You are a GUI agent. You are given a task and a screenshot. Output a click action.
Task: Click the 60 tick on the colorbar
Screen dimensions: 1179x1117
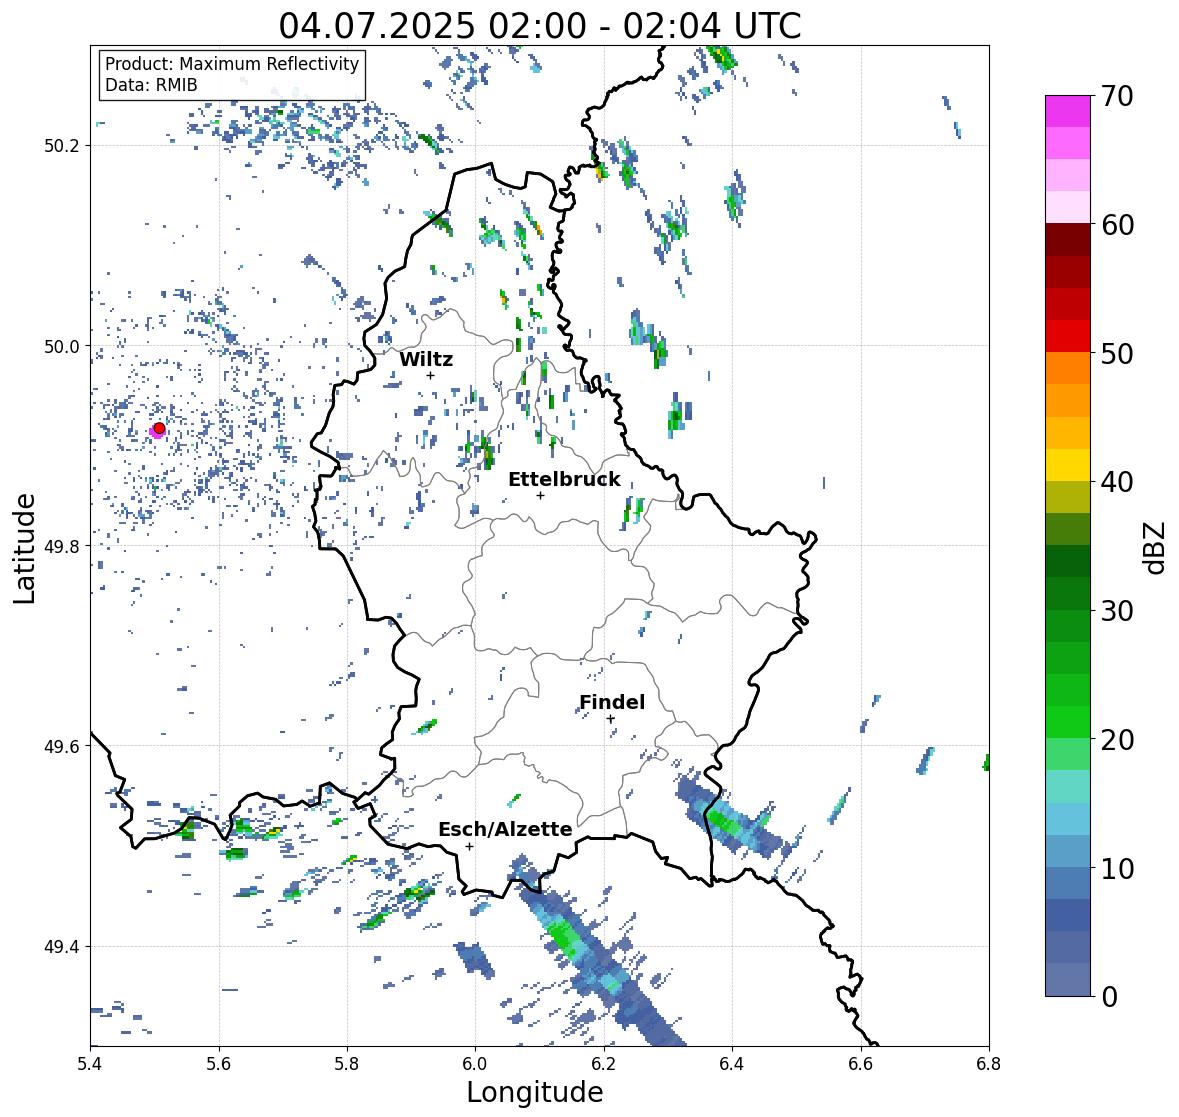click(x=1117, y=225)
